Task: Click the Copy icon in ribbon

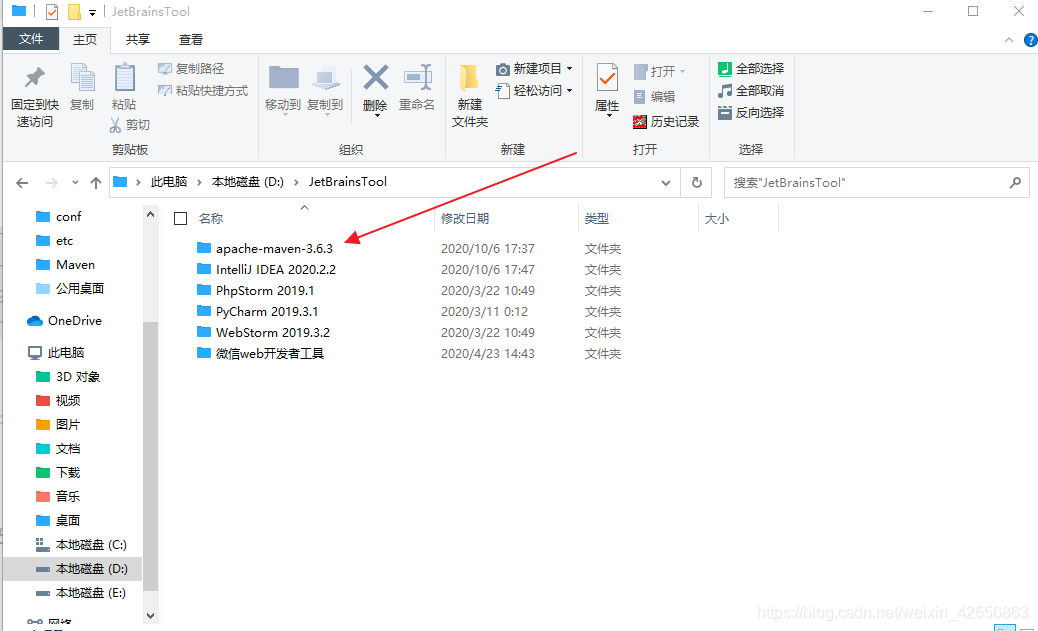Action: (x=83, y=78)
